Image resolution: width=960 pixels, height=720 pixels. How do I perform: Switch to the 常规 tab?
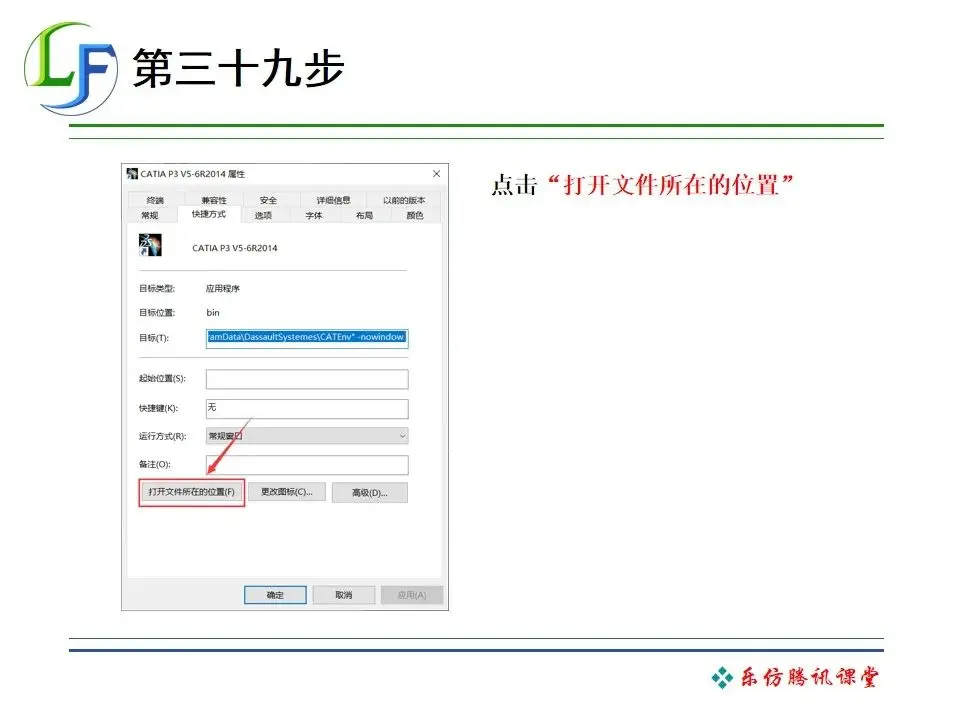[x=150, y=216]
